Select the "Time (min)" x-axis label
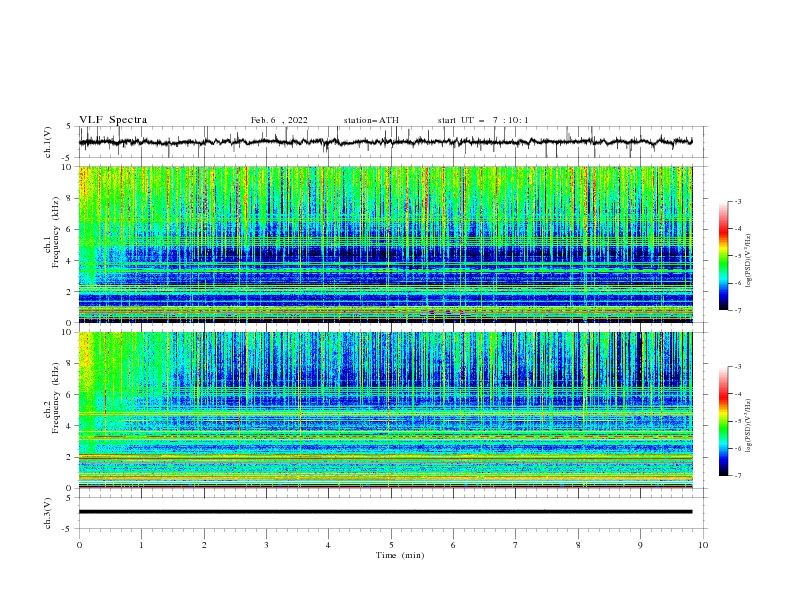The width and height of the screenshot is (792, 612). pos(400,555)
